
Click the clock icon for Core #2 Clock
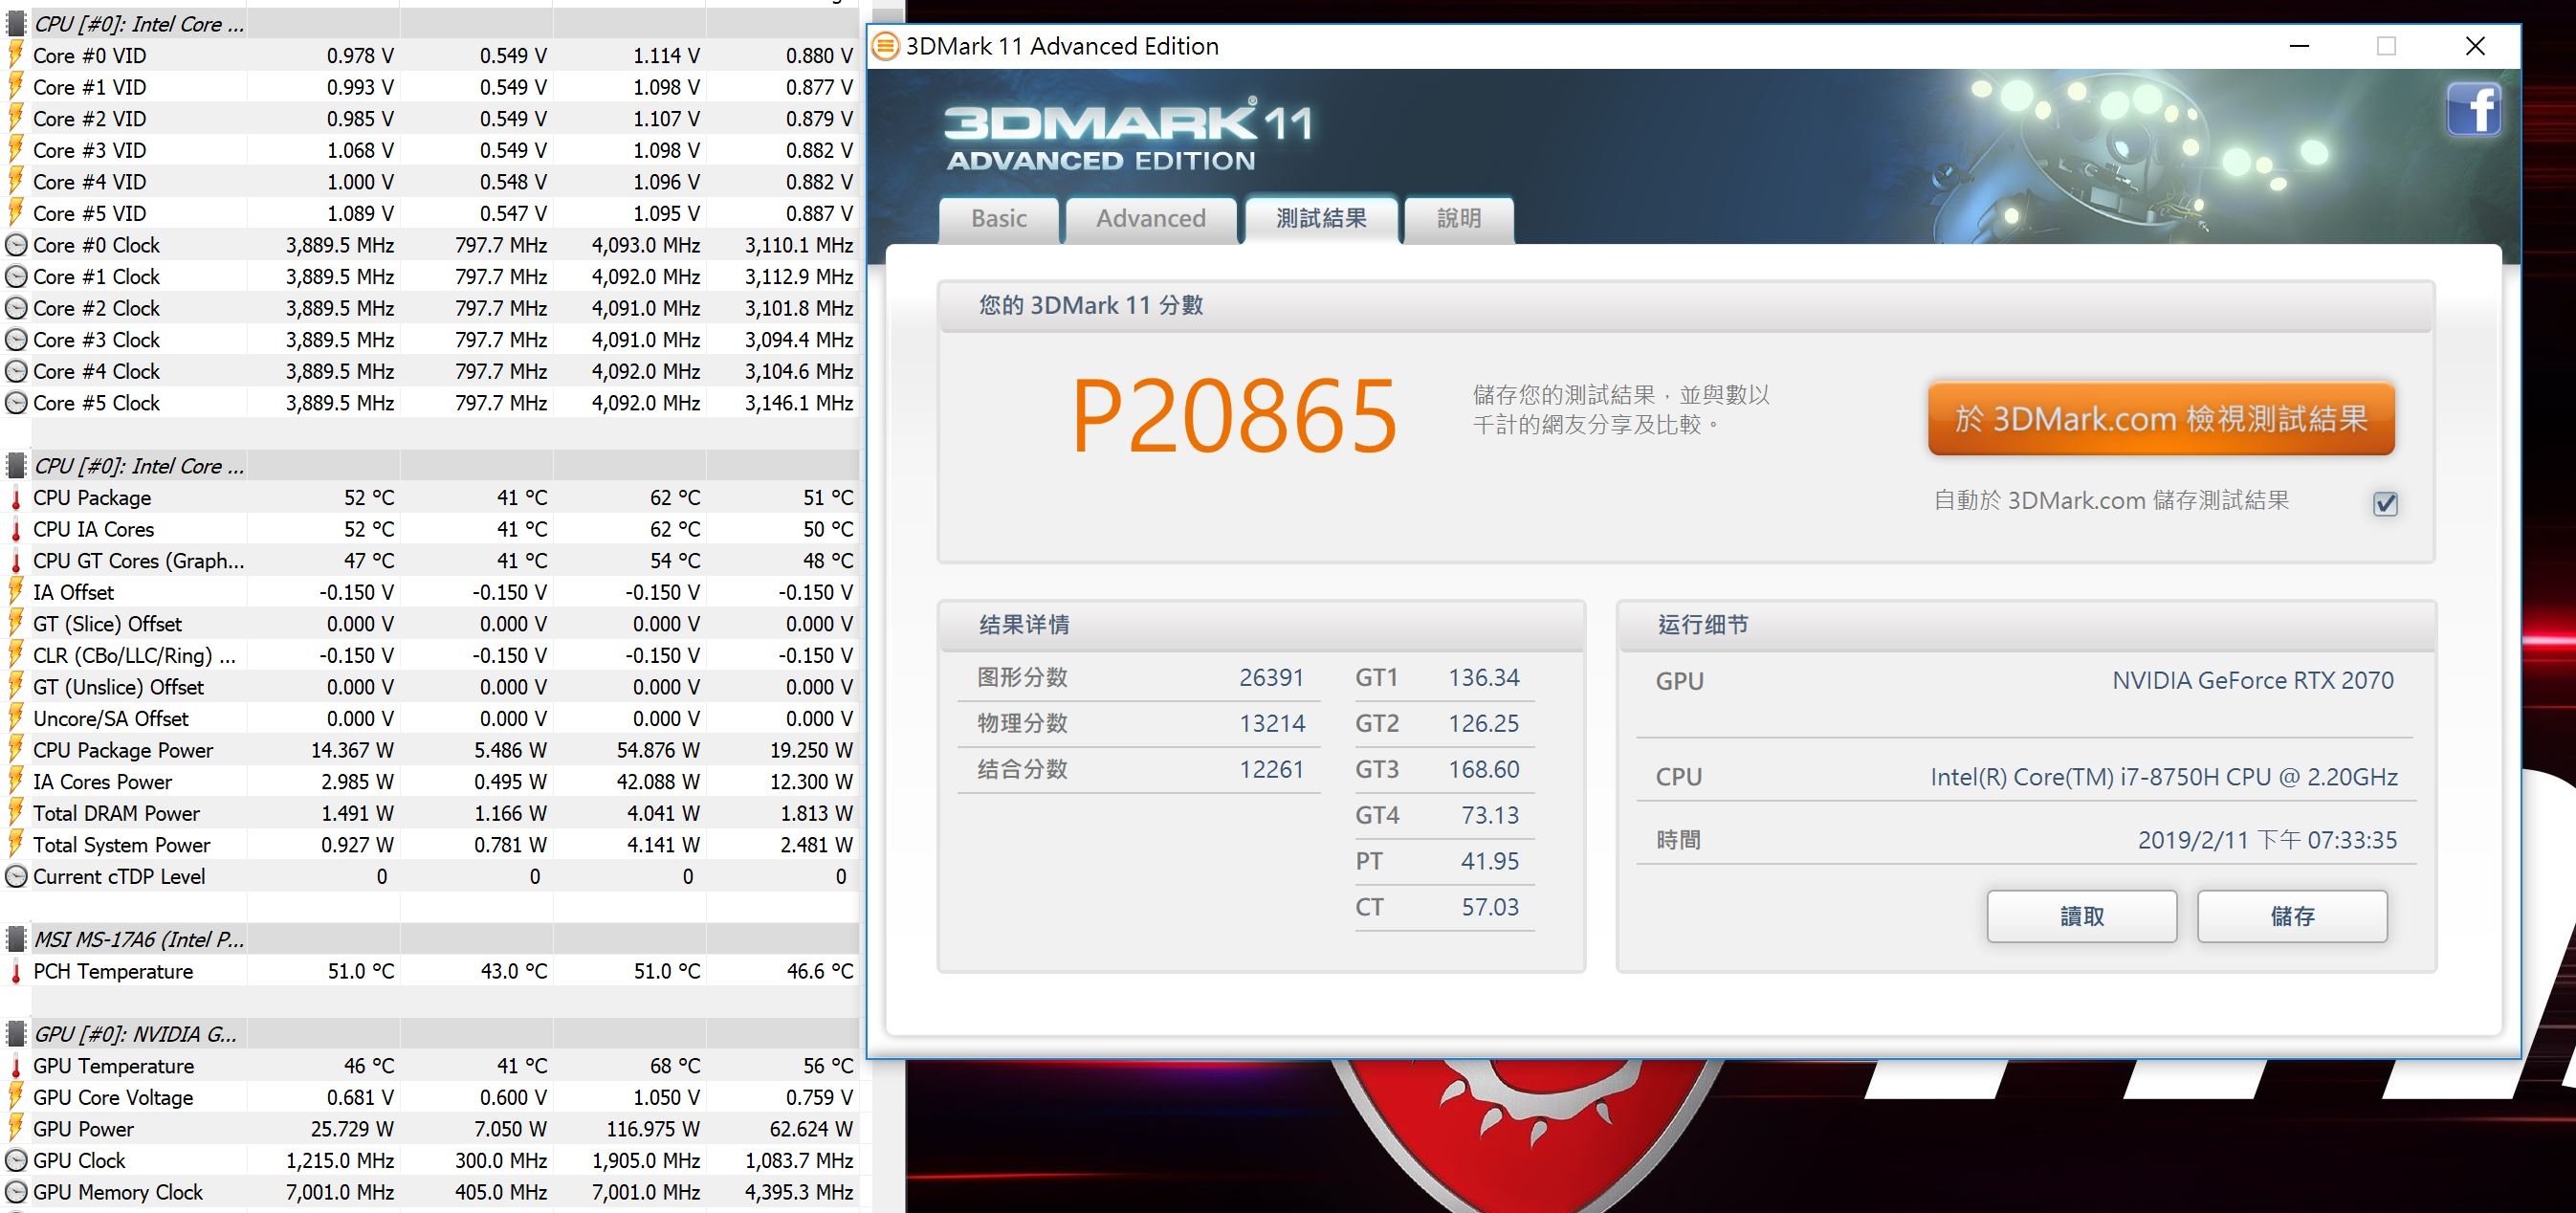pos(16,308)
